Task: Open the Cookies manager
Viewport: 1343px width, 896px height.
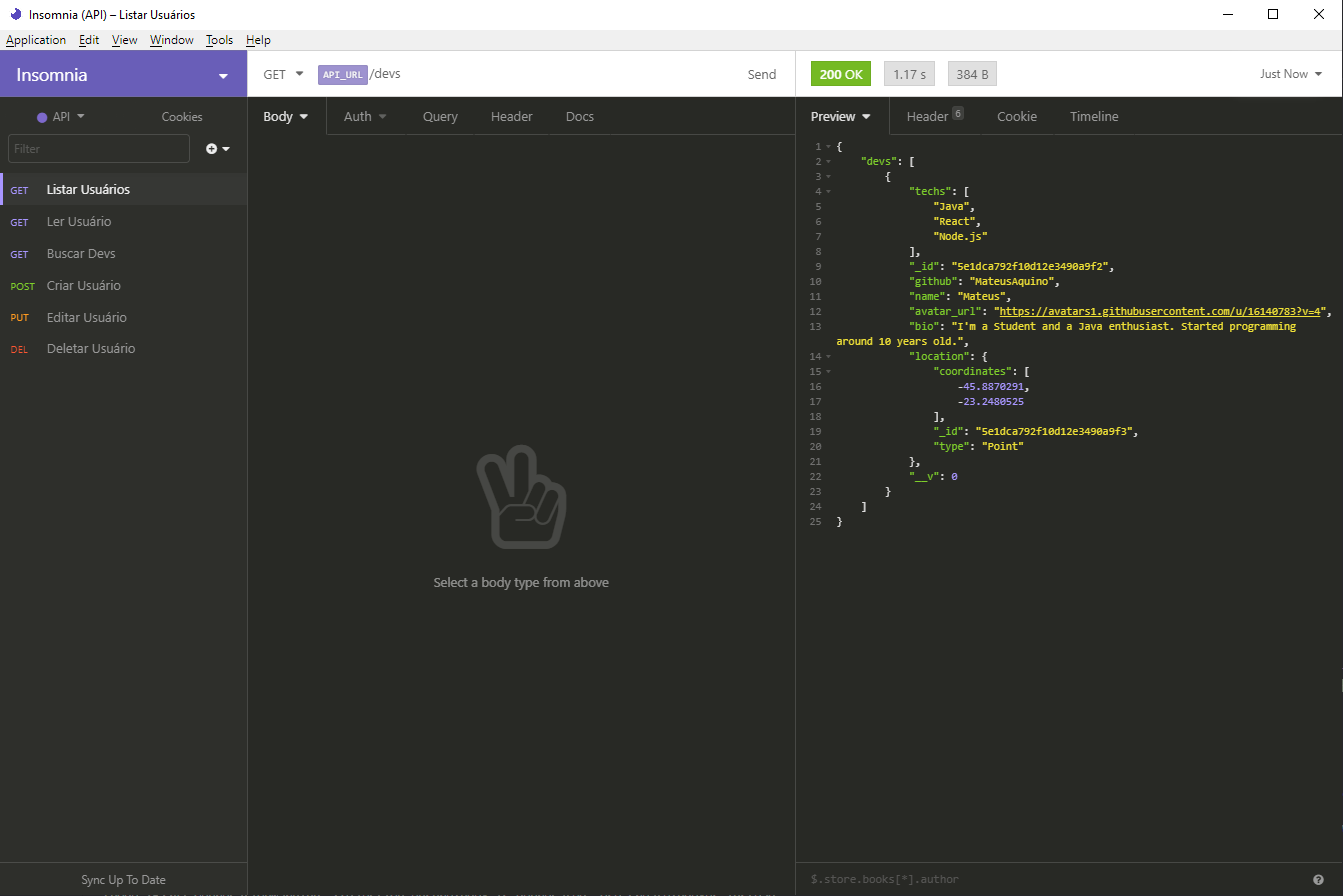Action: pyautogui.click(x=182, y=117)
